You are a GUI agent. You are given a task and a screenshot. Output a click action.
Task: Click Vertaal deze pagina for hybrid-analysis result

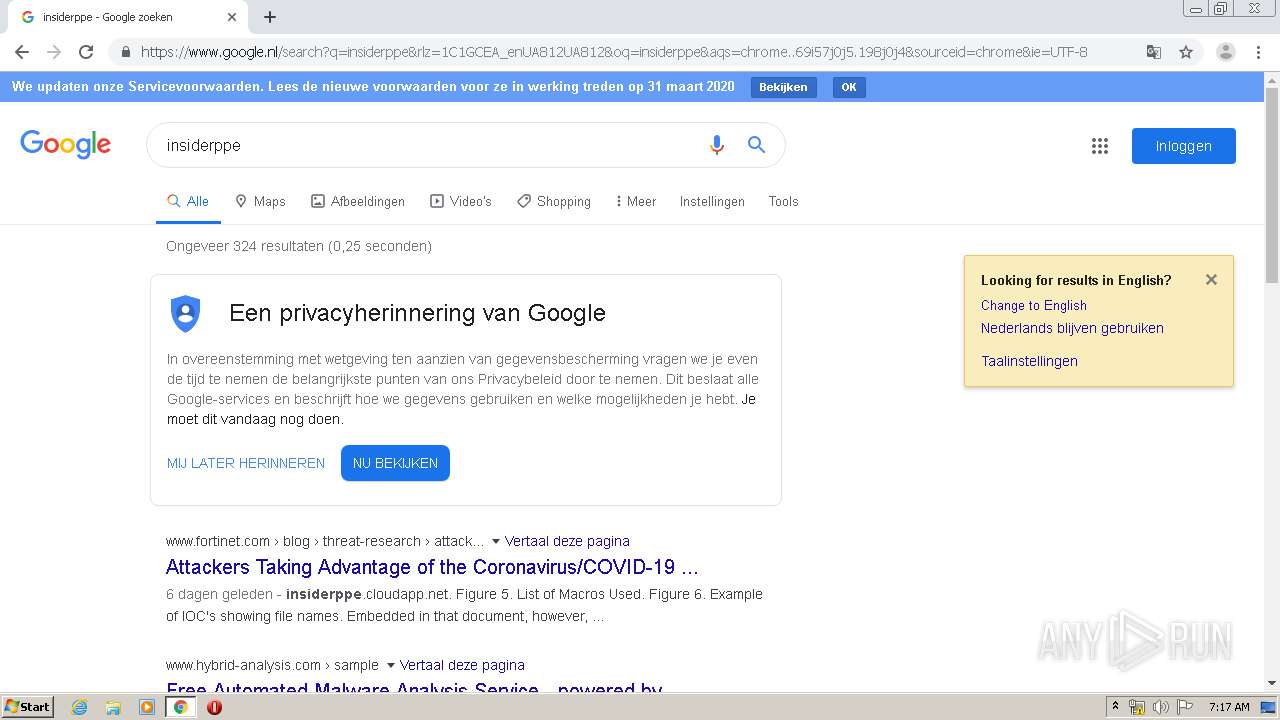(462, 665)
